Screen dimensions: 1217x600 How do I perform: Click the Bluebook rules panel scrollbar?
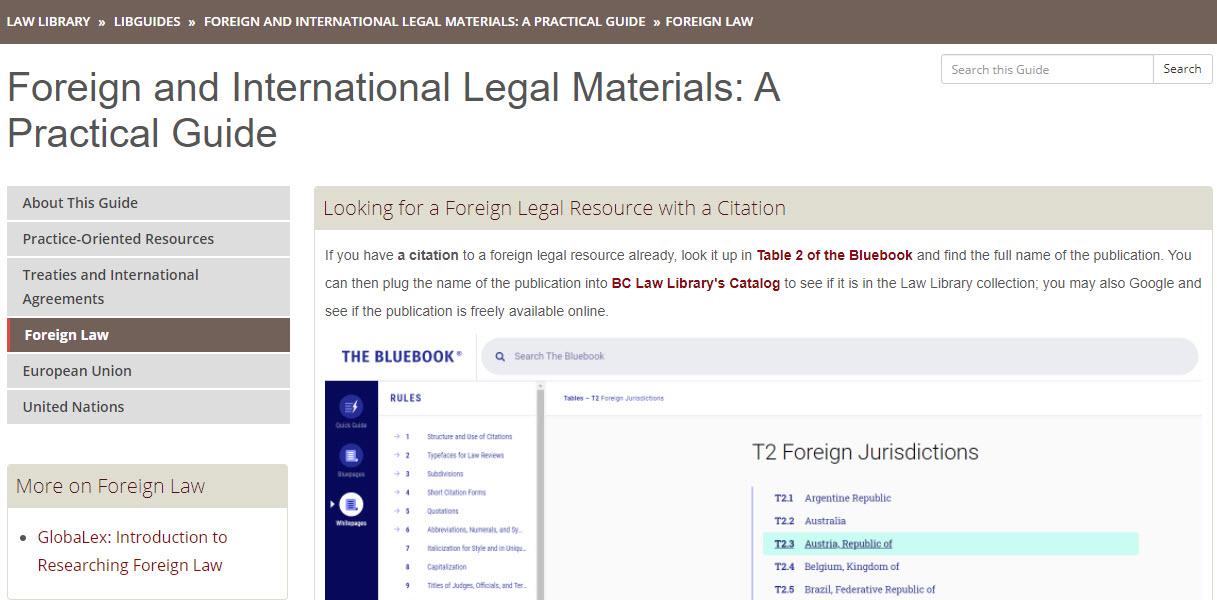click(x=541, y=492)
